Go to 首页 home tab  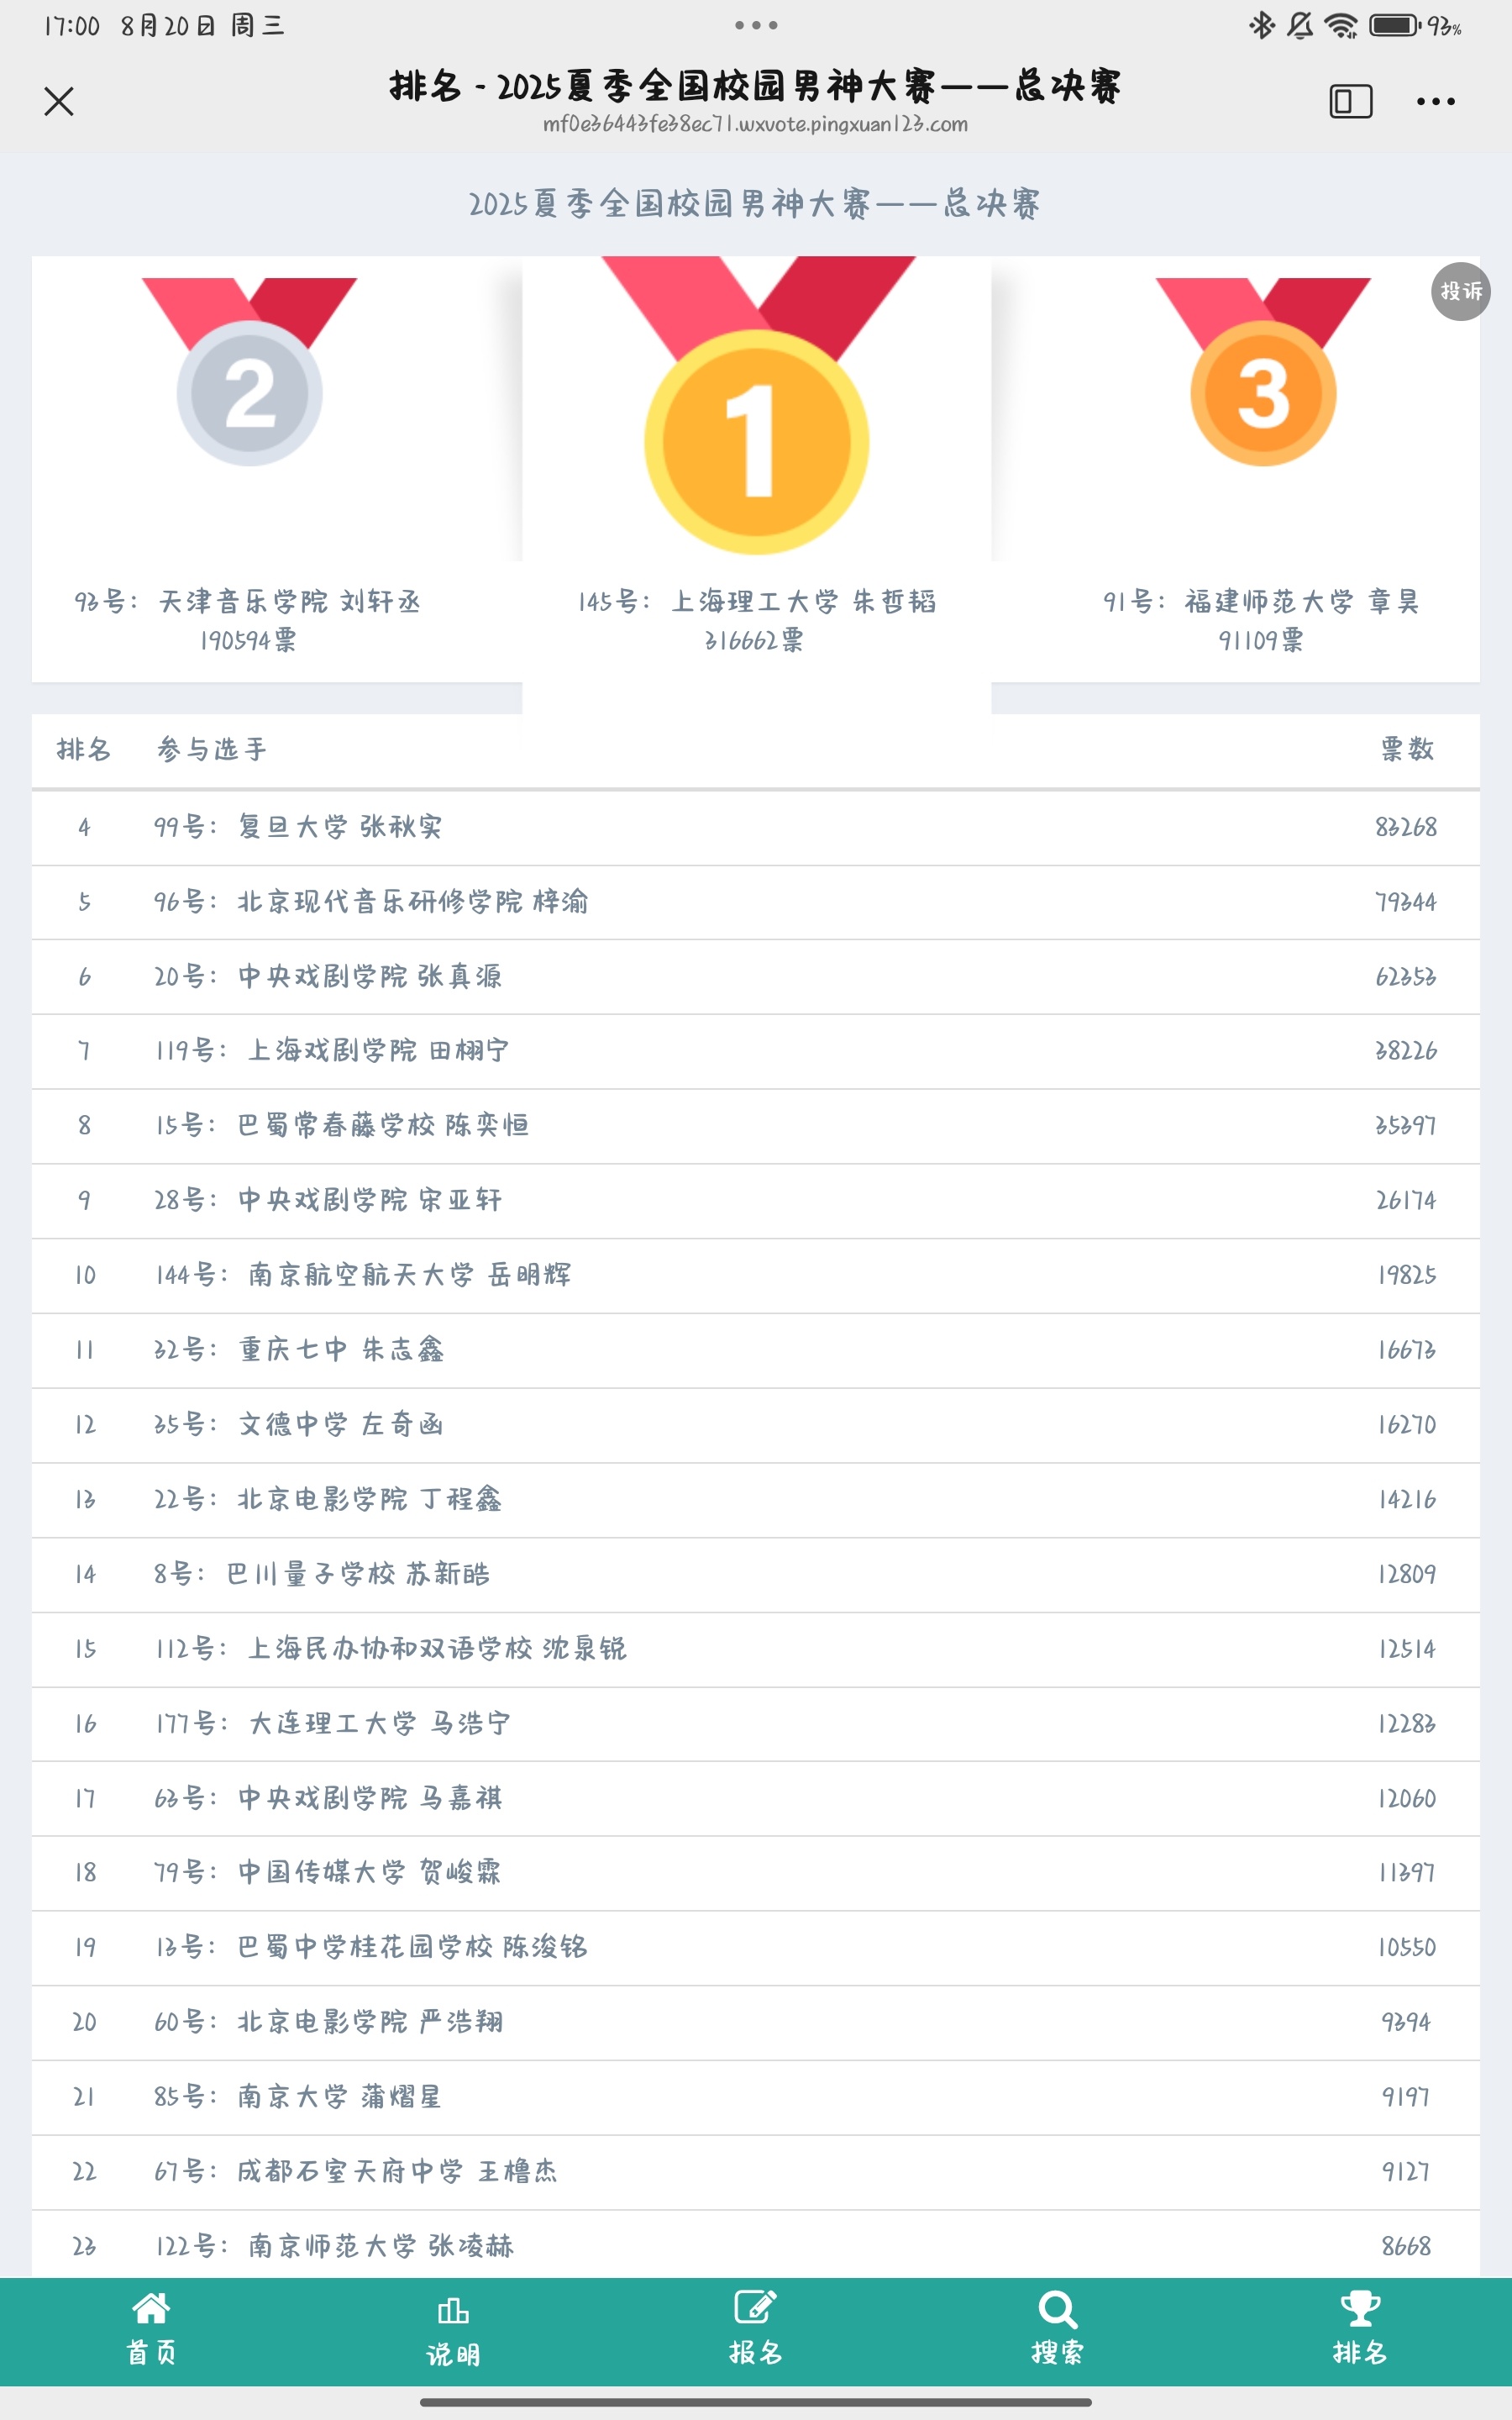(x=151, y=2330)
